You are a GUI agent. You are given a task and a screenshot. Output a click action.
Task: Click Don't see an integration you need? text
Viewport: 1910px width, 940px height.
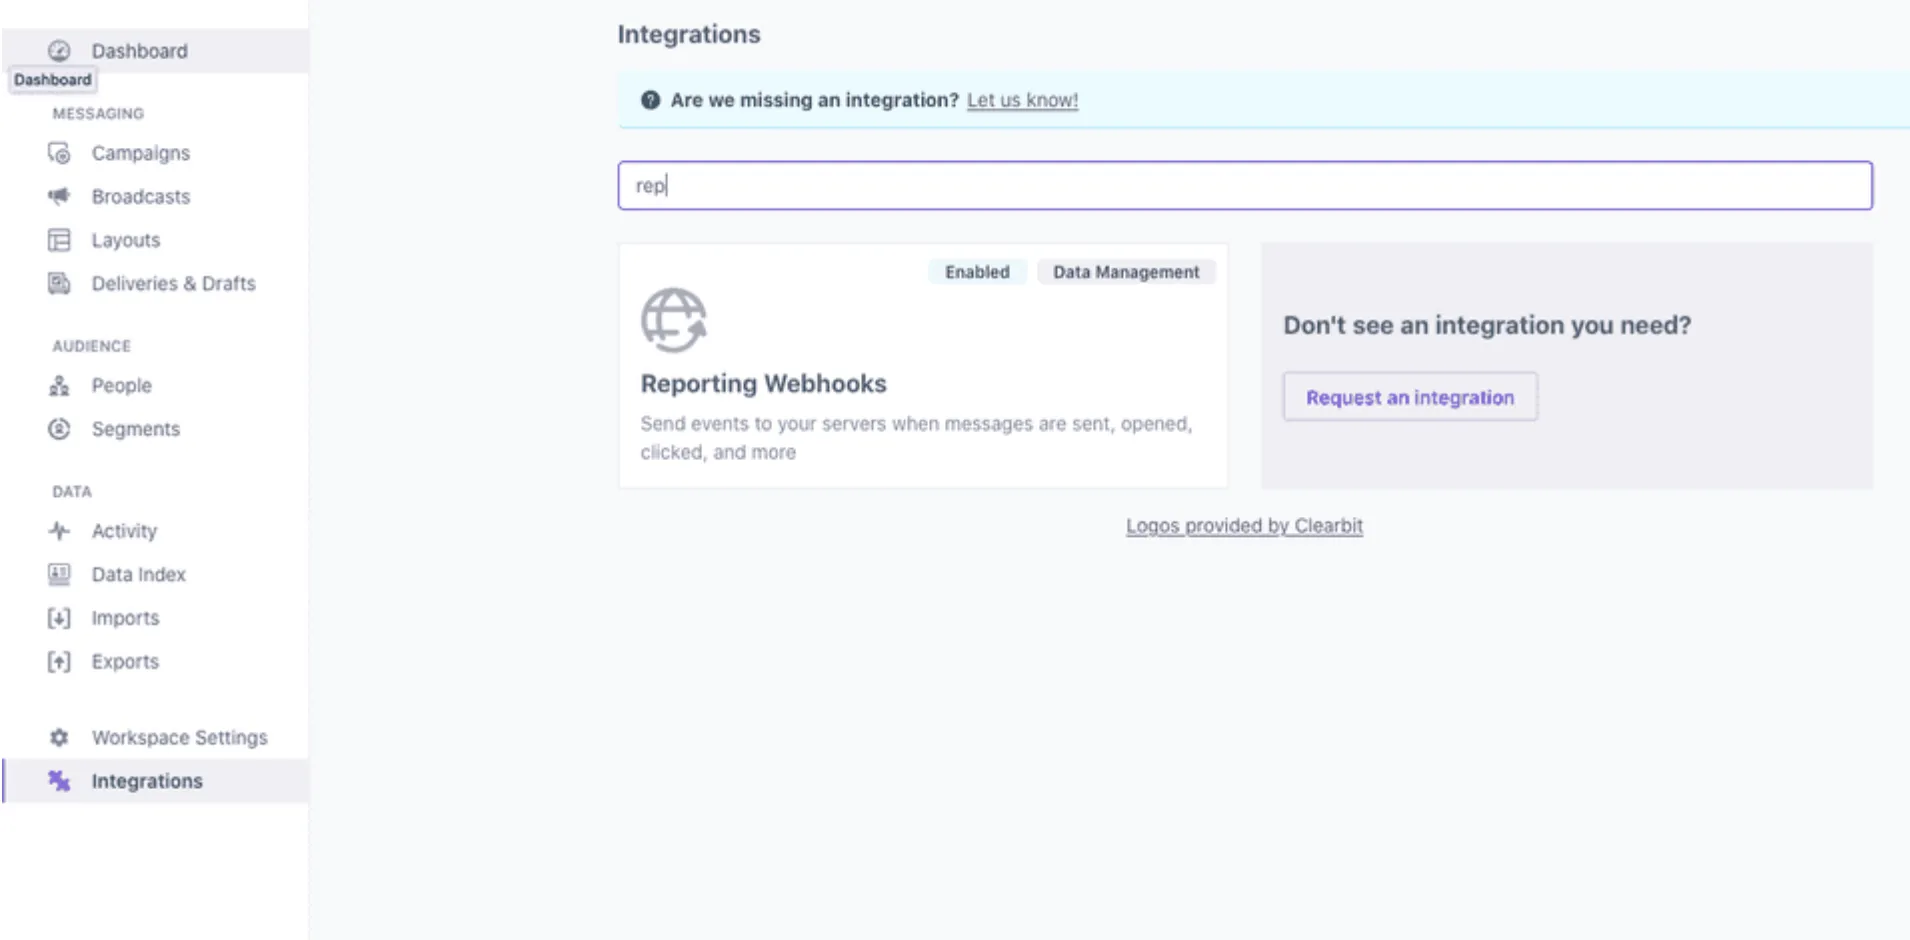(x=1487, y=325)
